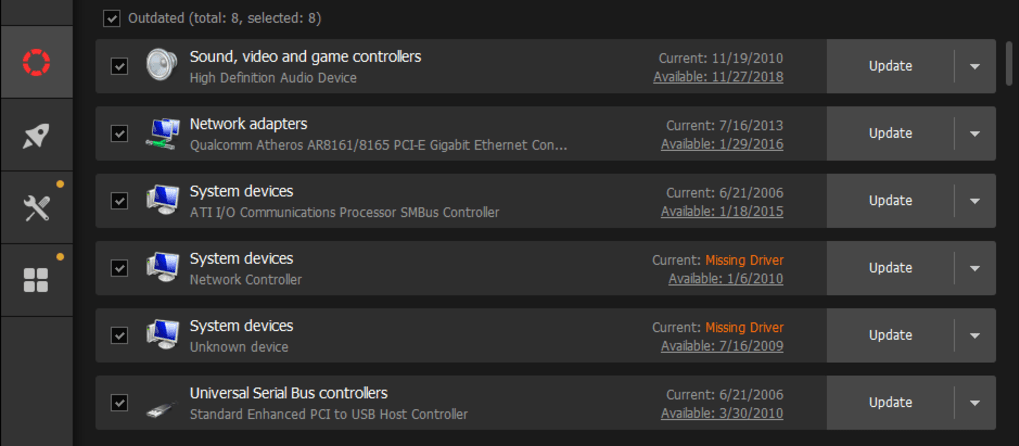Uncheck the Sound, video and game controllers checkbox
1019x446 pixels.
(x=119, y=66)
